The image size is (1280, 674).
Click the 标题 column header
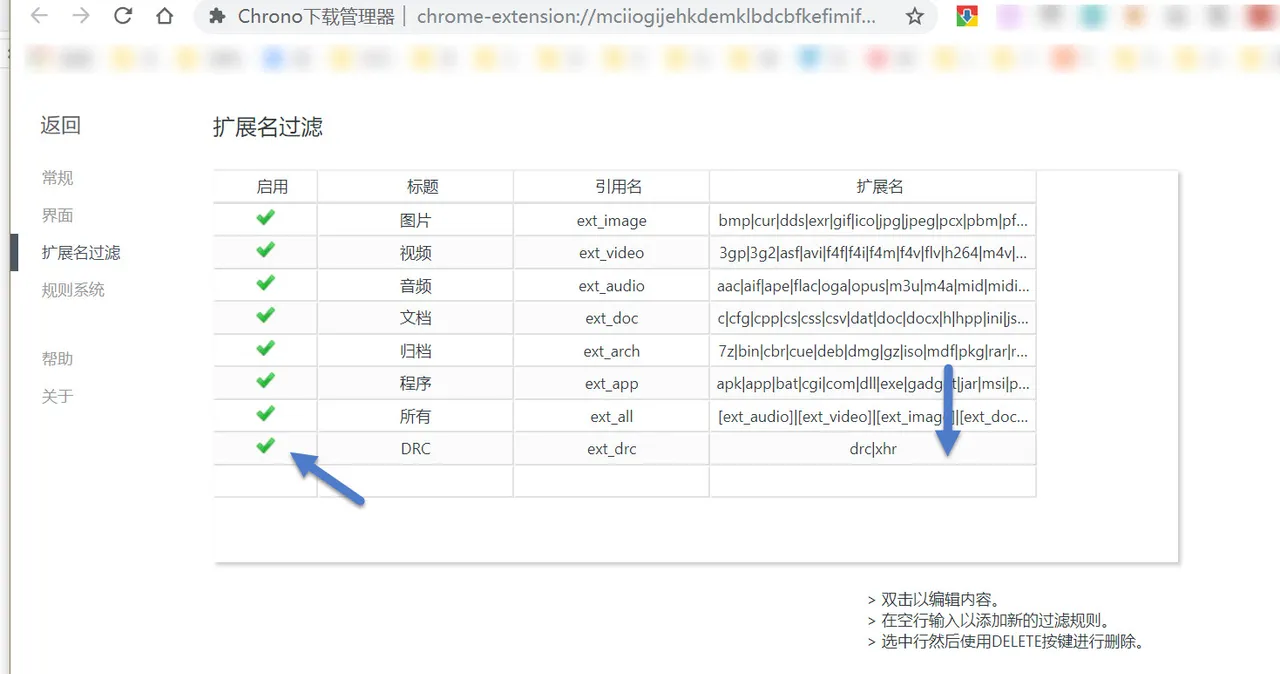coord(416,187)
